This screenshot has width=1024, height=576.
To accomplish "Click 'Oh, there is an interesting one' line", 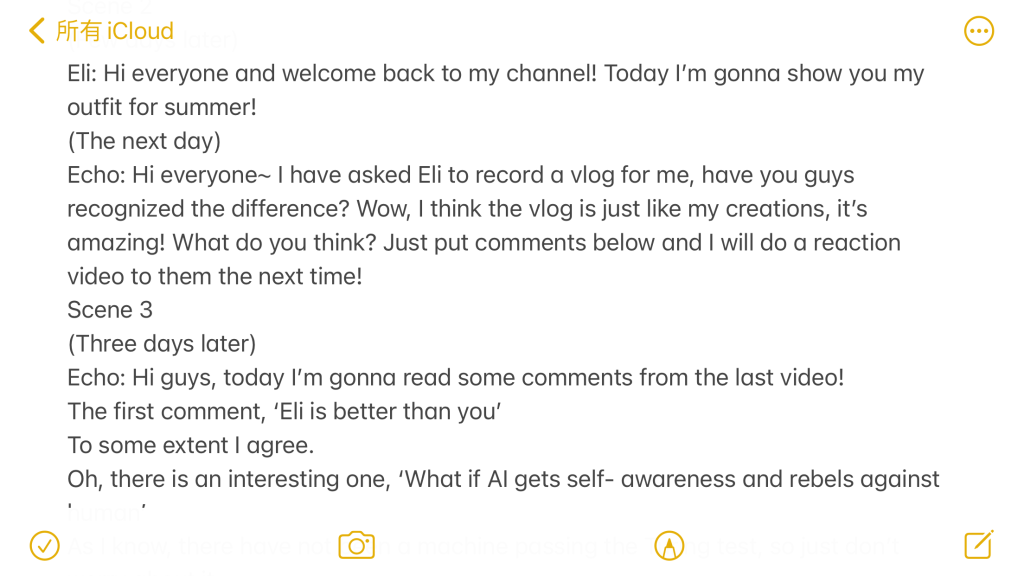I will (503, 480).
